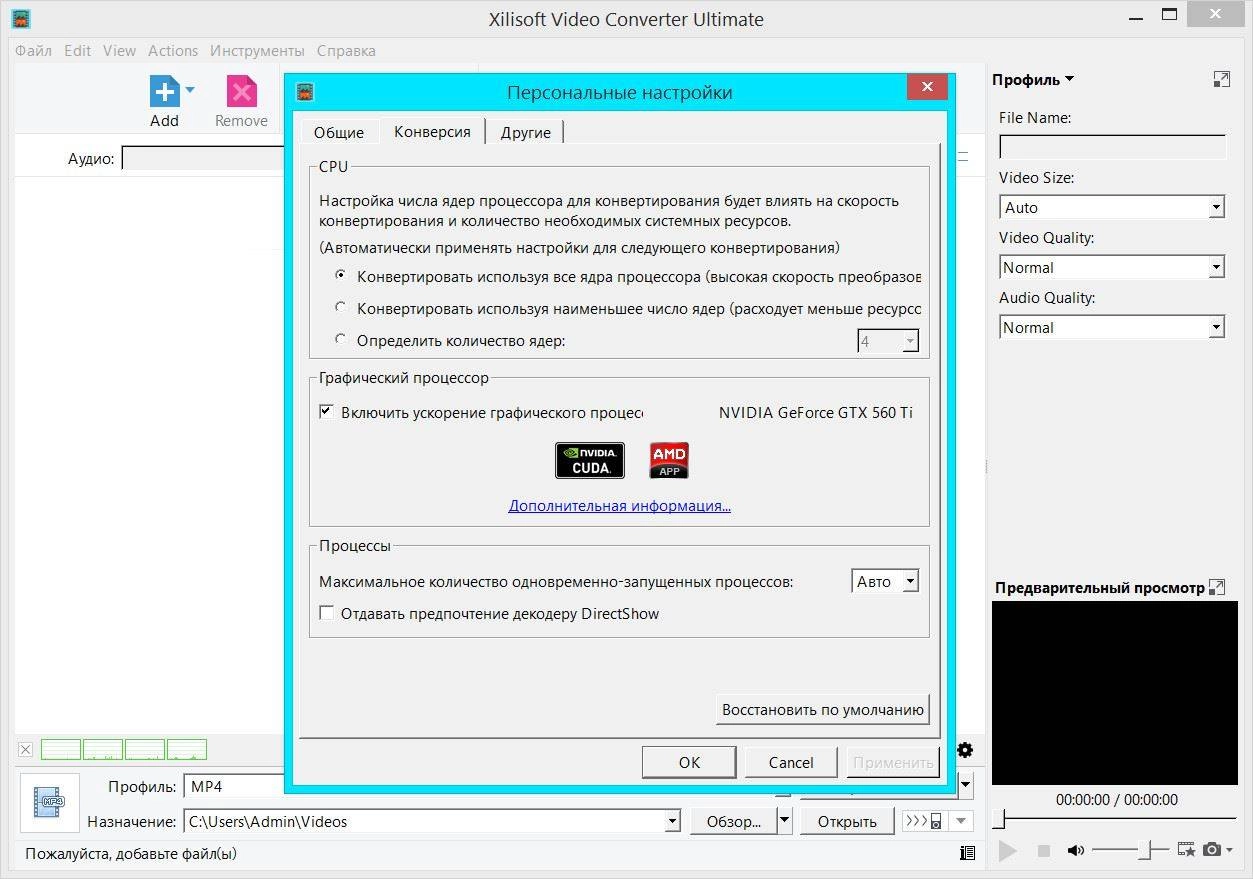1253x879 pixels.
Task: Toggle GPU acceleration checkbox
Action: [326, 411]
